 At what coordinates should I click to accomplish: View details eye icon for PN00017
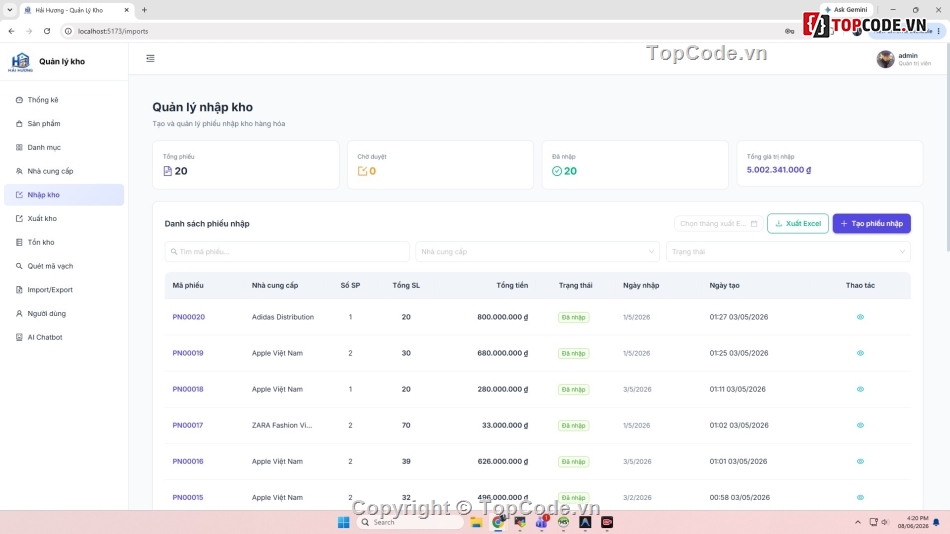(x=860, y=426)
